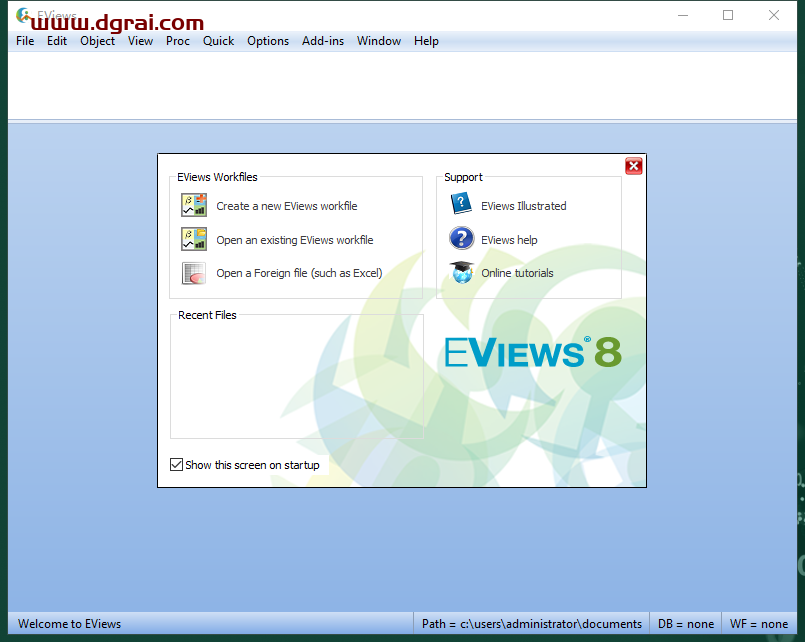This screenshot has width=805, height=642.
Task: Click Open an existing EViews workfile link
Action: tap(295, 240)
